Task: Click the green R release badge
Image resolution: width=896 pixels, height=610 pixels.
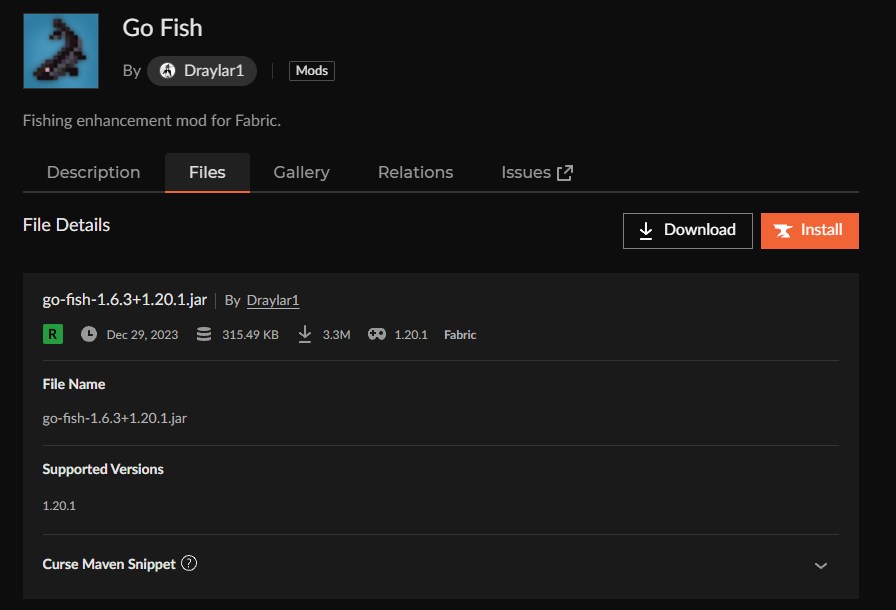Action: click(x=53, y=334)
